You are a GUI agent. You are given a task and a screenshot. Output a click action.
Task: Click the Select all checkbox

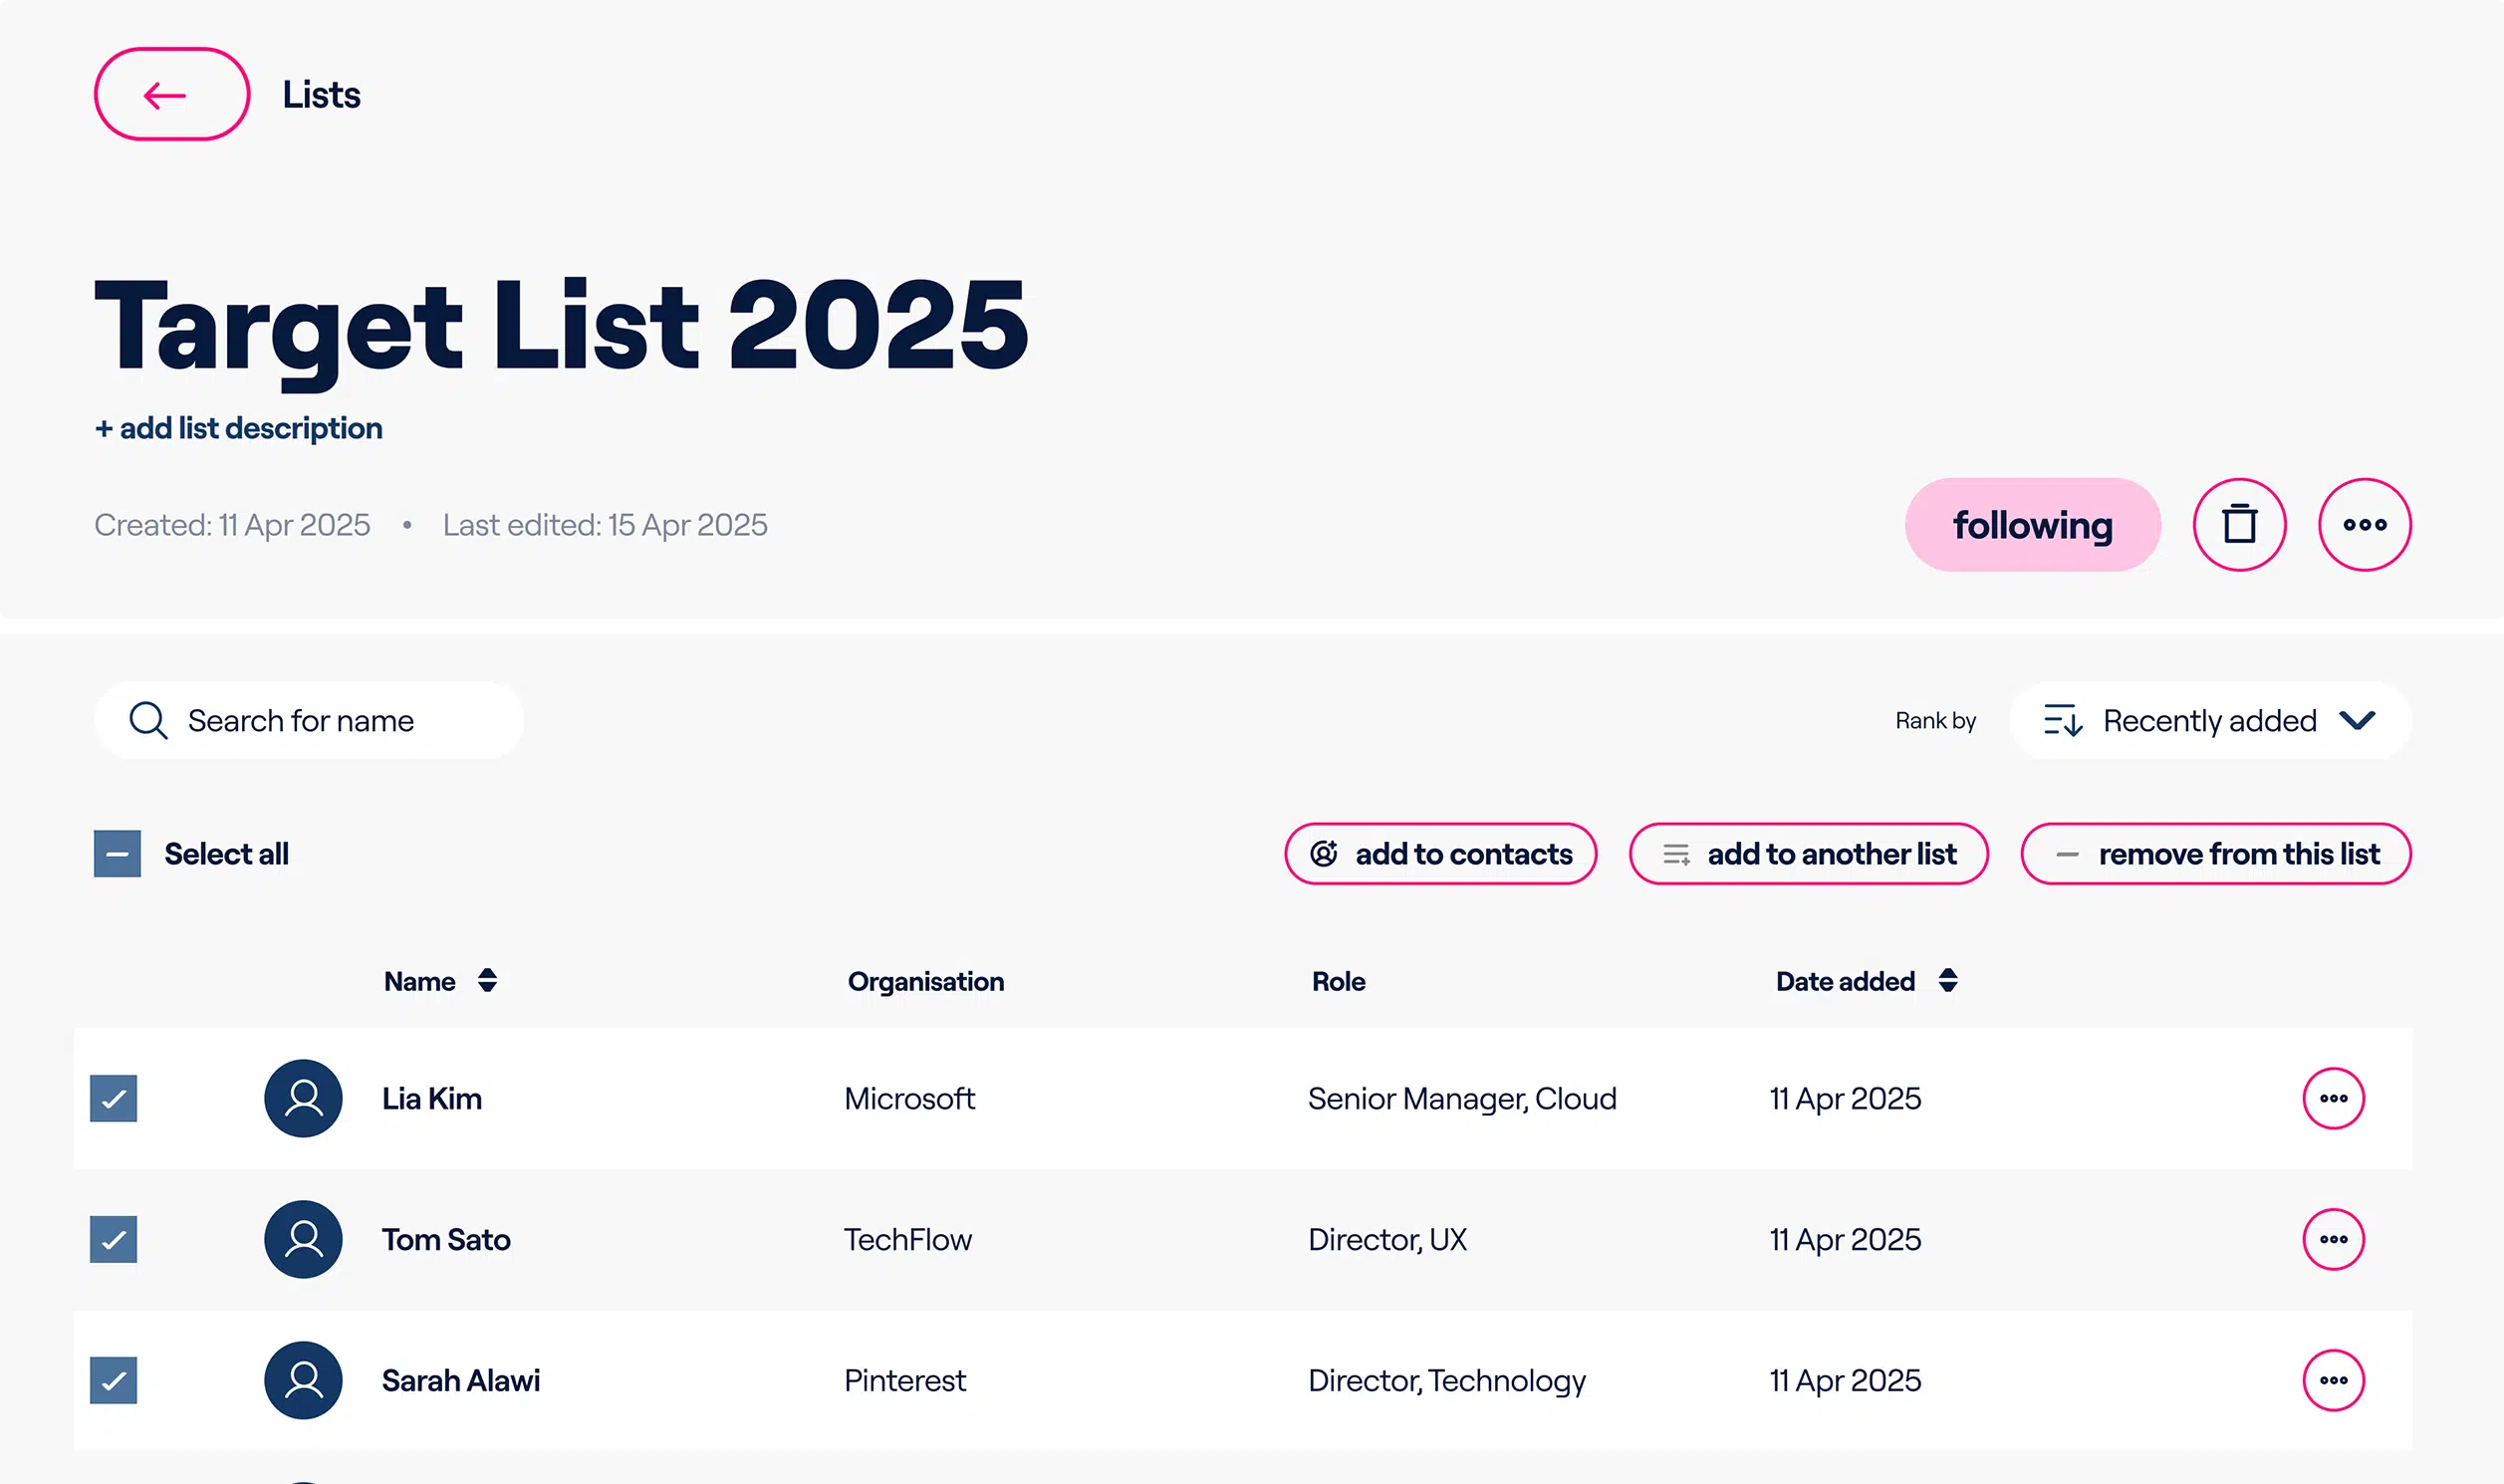pyautogui.click(x=117, y=854)
